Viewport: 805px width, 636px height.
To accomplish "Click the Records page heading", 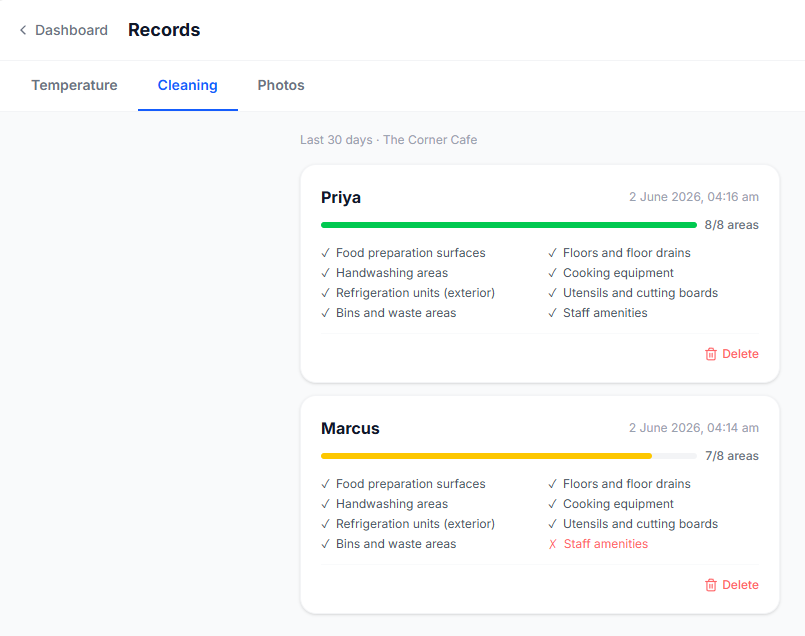I will coord(164,30).
